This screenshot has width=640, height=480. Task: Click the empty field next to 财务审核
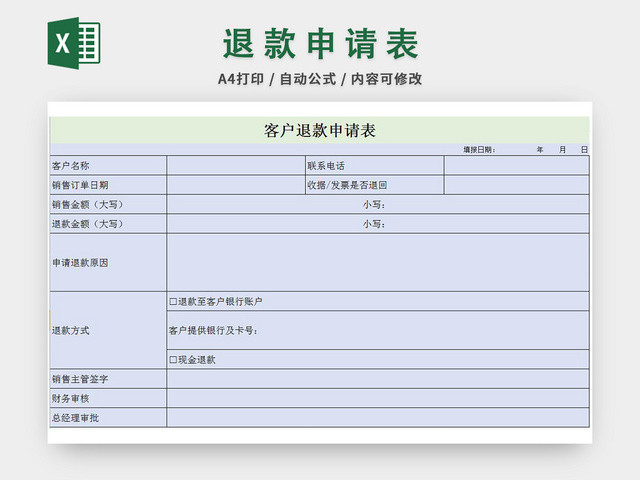(x=378, y=398)
